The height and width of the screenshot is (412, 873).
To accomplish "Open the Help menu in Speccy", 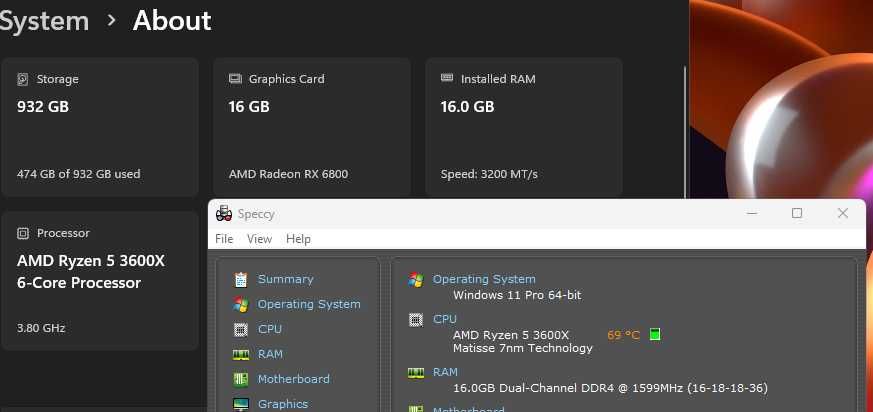I will tap(298, 239).
